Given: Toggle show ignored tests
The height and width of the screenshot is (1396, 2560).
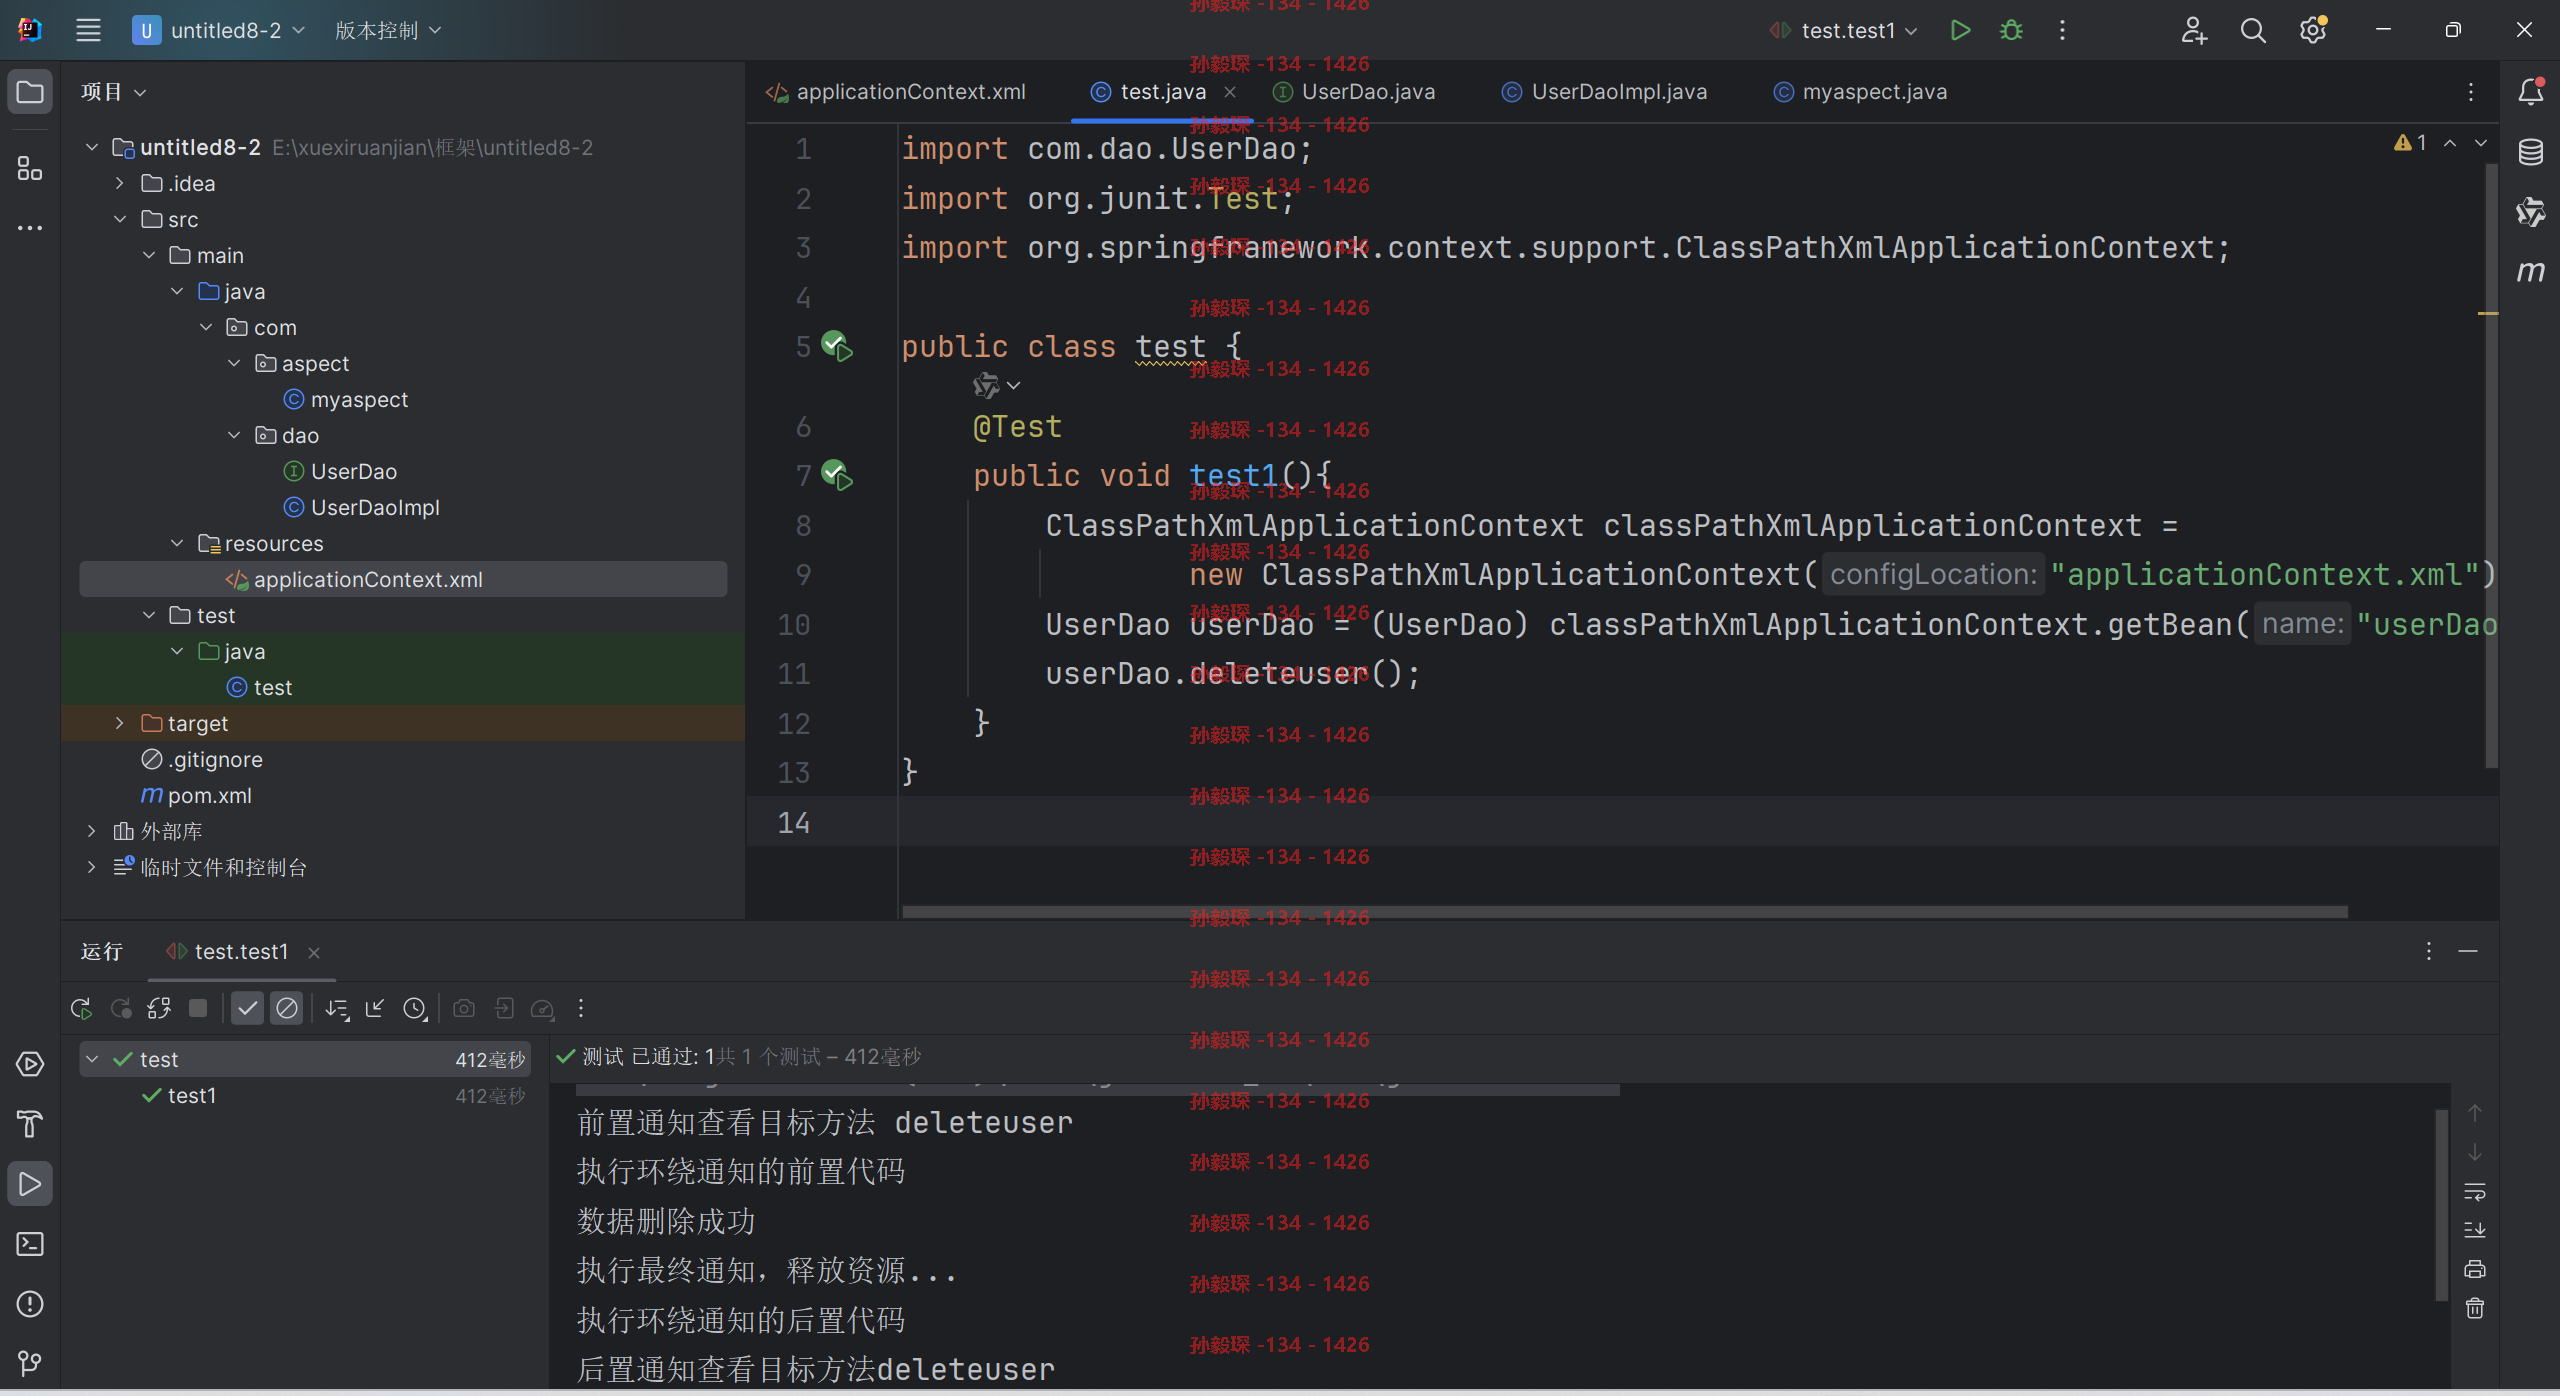Looking at the screenshot, I should point(287,1009).
